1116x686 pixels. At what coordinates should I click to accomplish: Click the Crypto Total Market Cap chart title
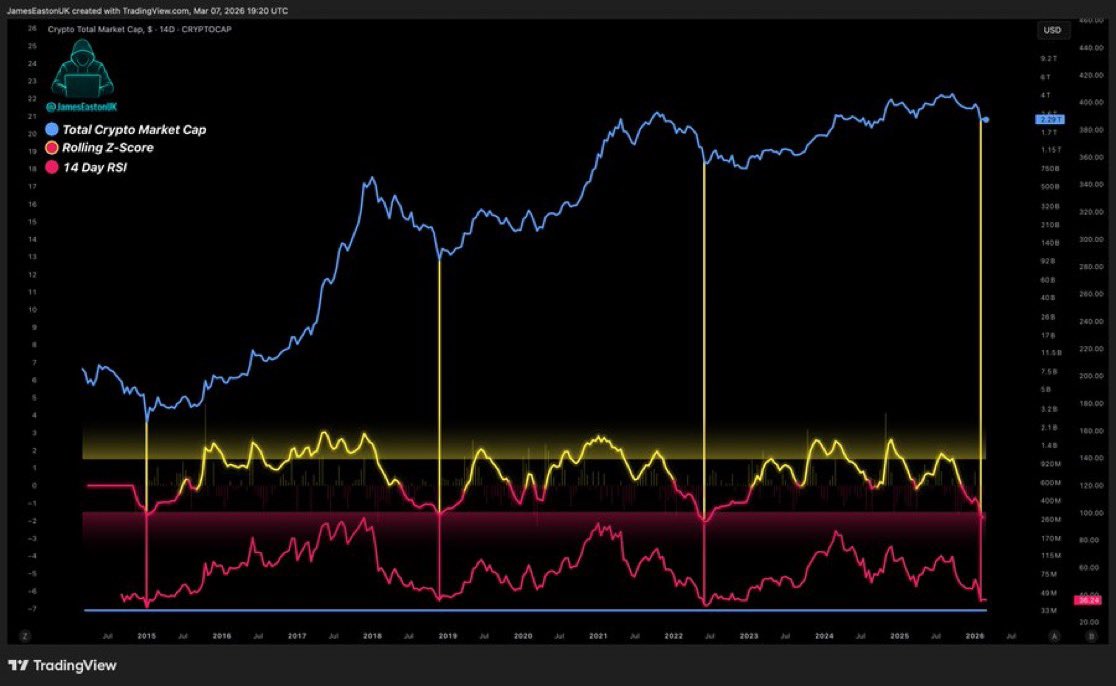tap(140, 29)
